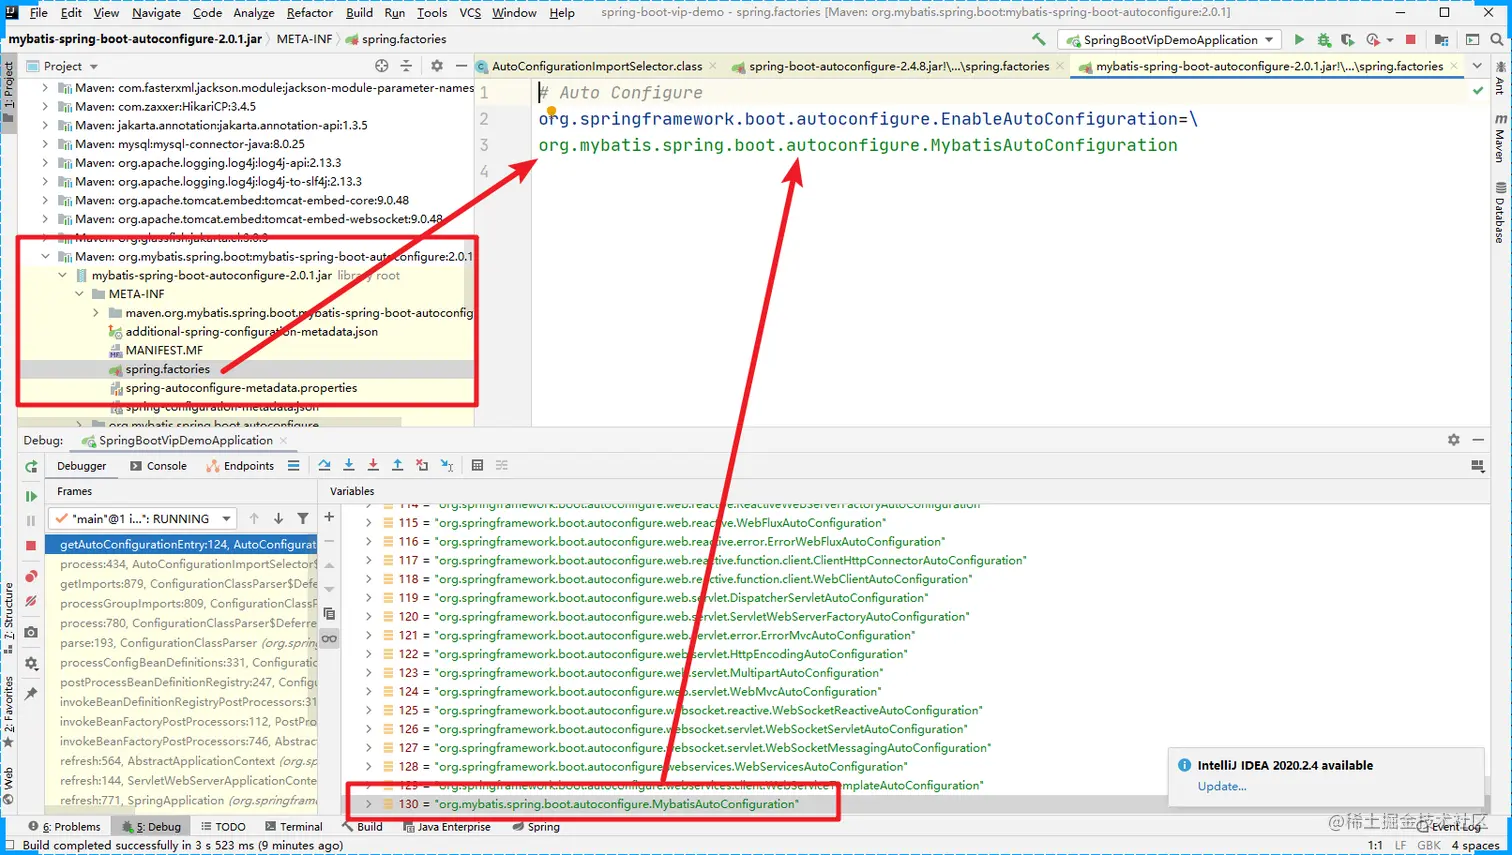This screenshot has width=1512, height=855.
Task: Mute breakpoints in debug sidebar
Action: click(x=31, y=601)
